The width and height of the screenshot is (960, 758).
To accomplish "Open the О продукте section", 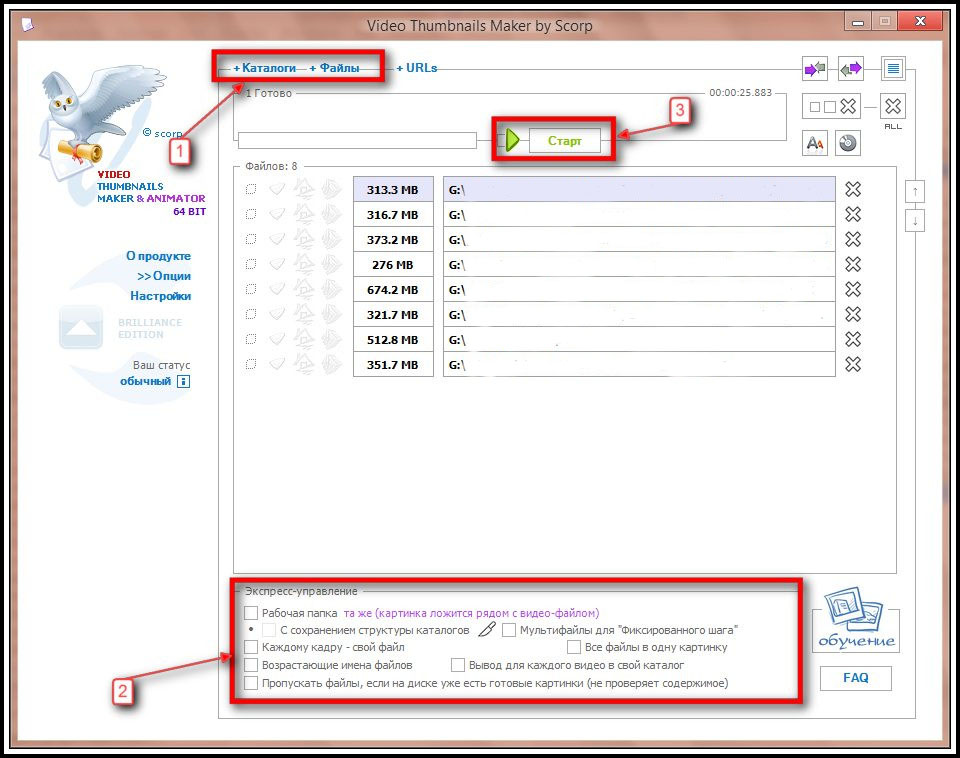I will point(159,256).
